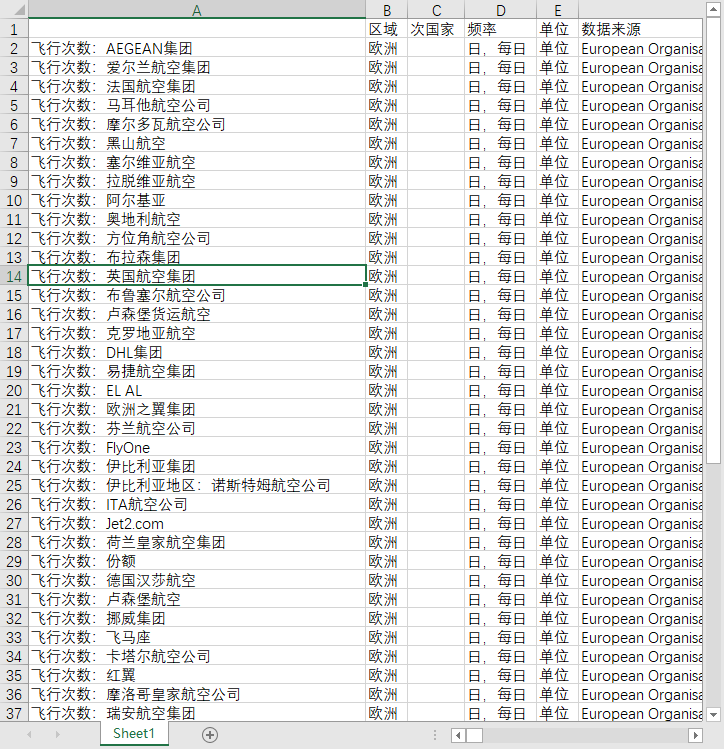The width and height of the screenshot is (724, 749).
Task: Select cell '飞行次数: 易捷航空集团'
Action: [197, 371]
